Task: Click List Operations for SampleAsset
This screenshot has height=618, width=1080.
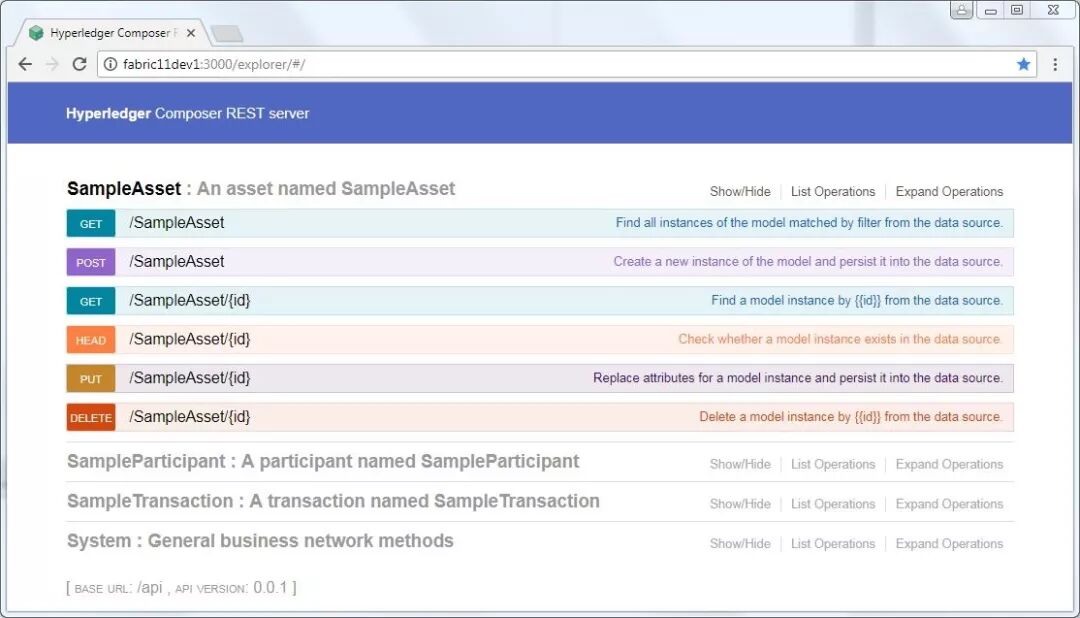Action: (833, 192)
